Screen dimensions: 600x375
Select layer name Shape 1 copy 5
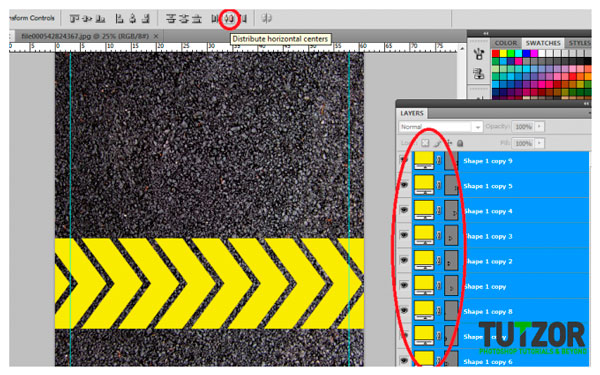[488, 186]
